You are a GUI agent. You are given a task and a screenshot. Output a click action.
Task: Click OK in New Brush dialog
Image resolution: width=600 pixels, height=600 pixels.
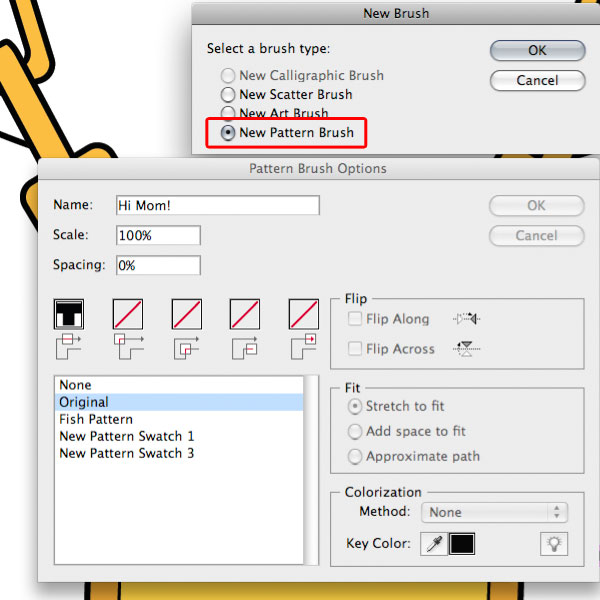[538, 51]
